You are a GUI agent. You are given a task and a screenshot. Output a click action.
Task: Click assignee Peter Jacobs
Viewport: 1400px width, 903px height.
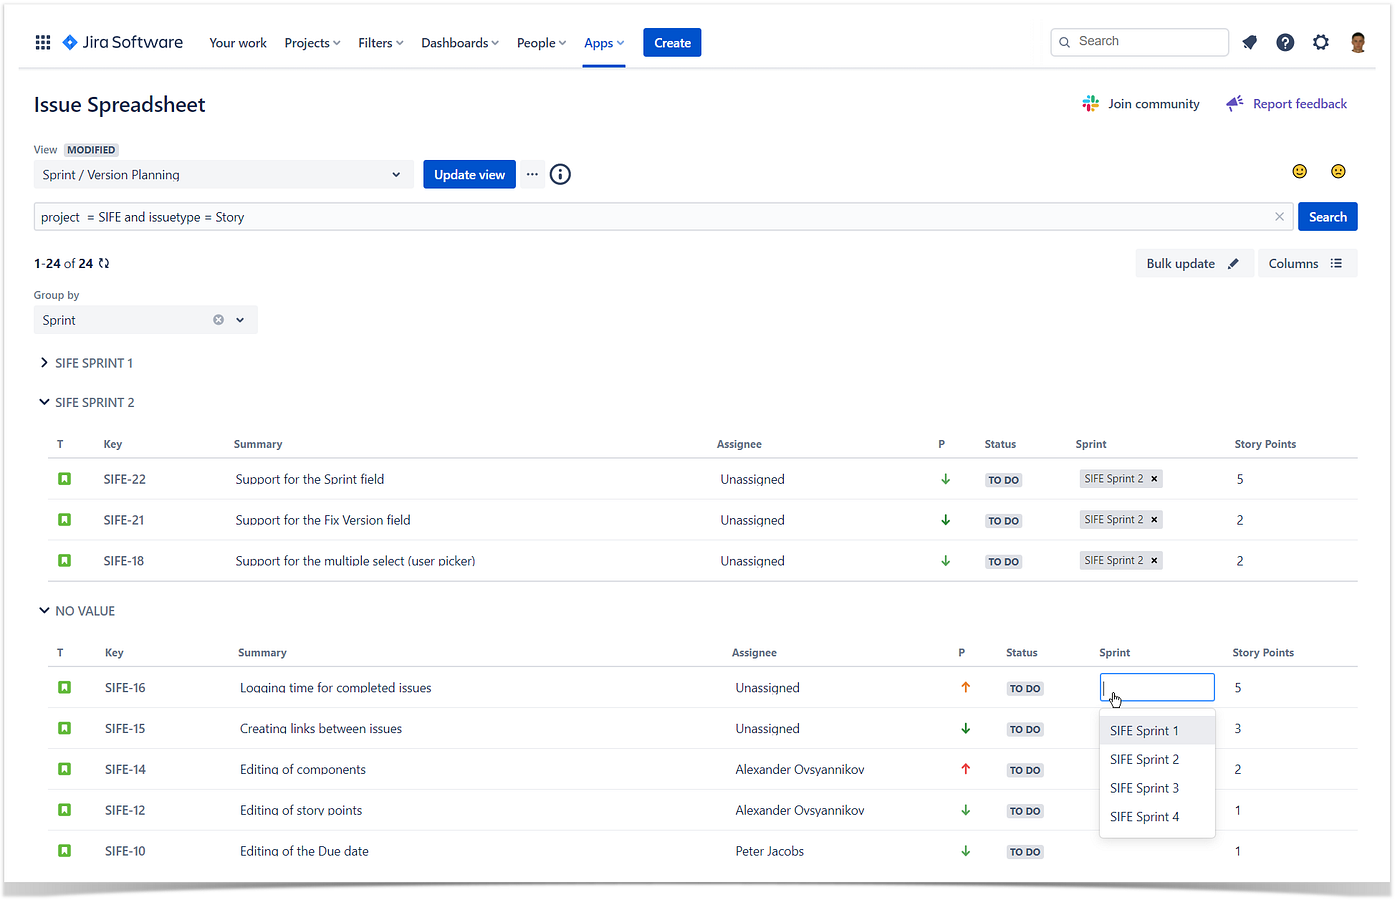point(770,852)
